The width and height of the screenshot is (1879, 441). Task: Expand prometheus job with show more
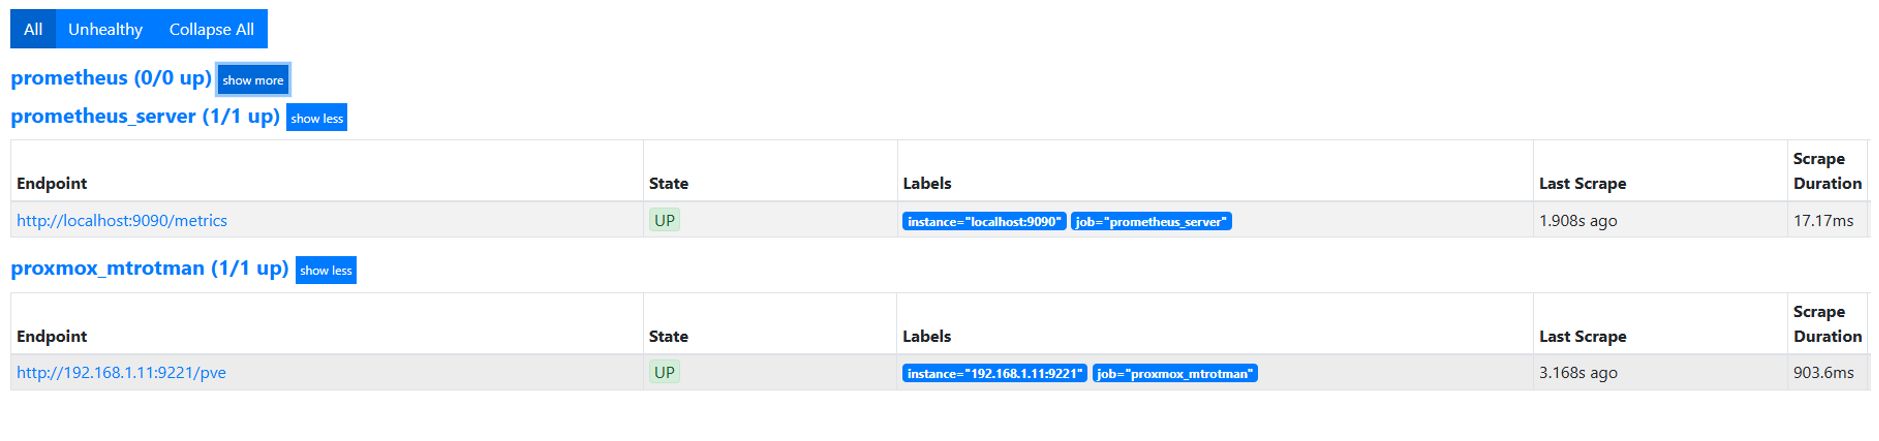pos(253,80)
